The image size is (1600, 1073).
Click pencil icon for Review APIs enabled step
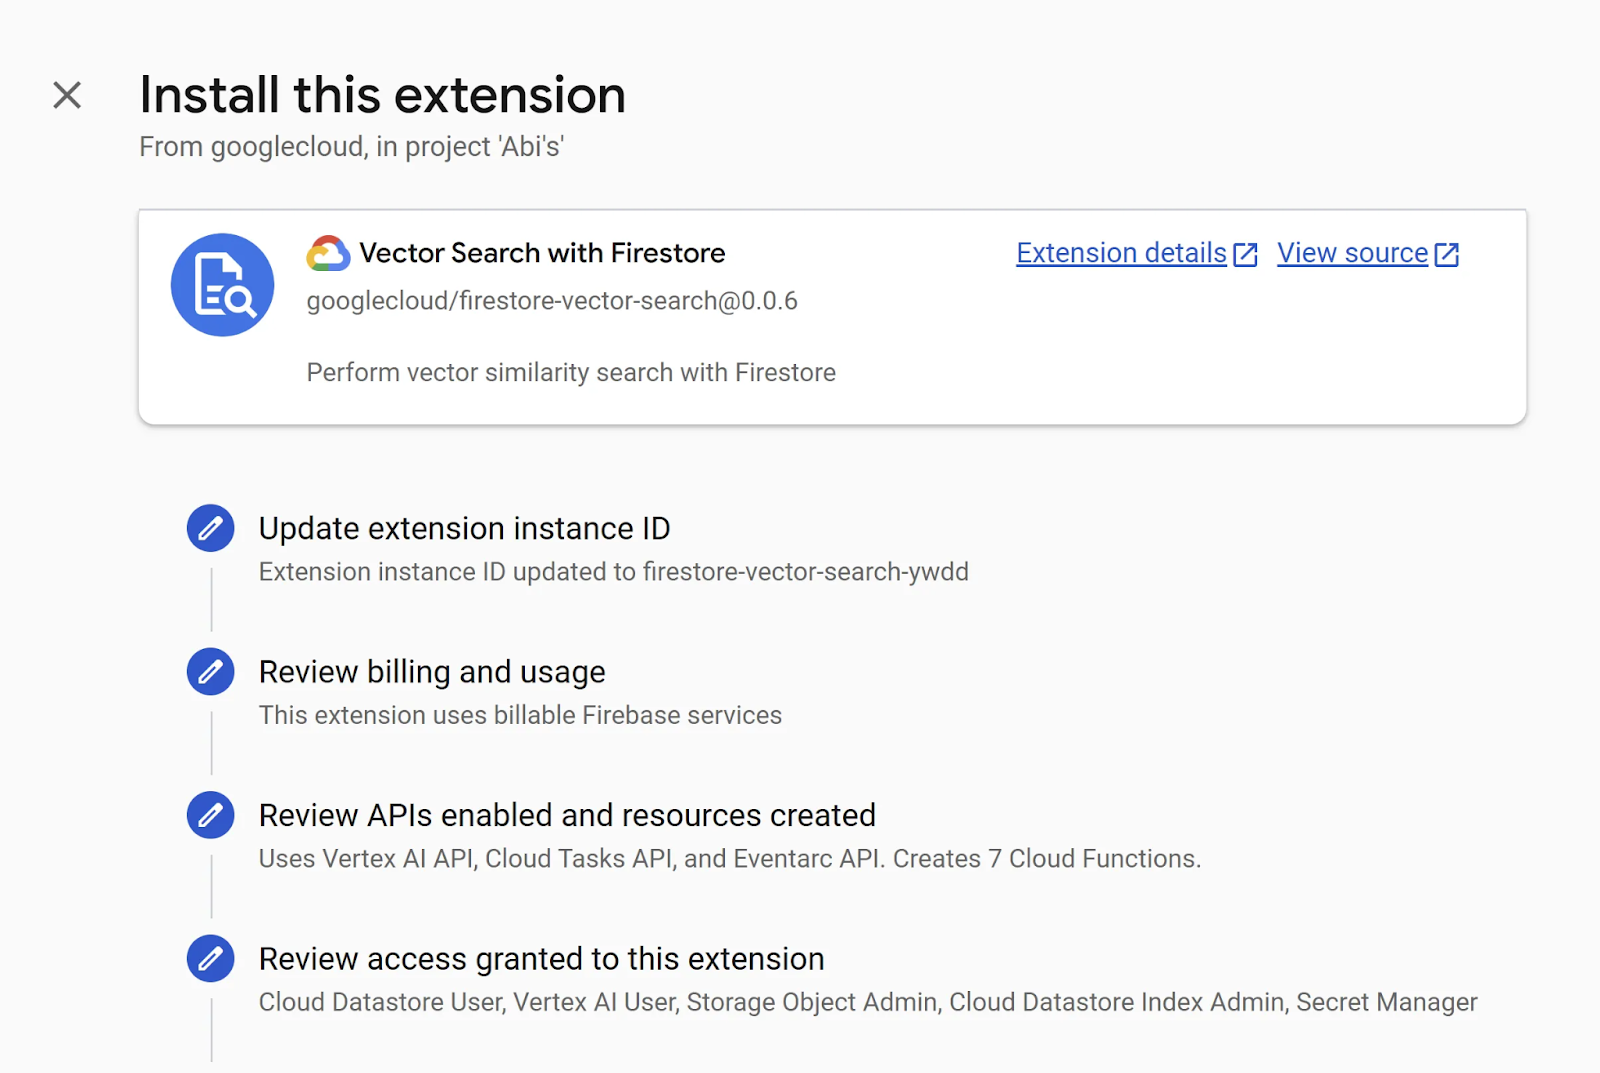[x=211, y=815]
